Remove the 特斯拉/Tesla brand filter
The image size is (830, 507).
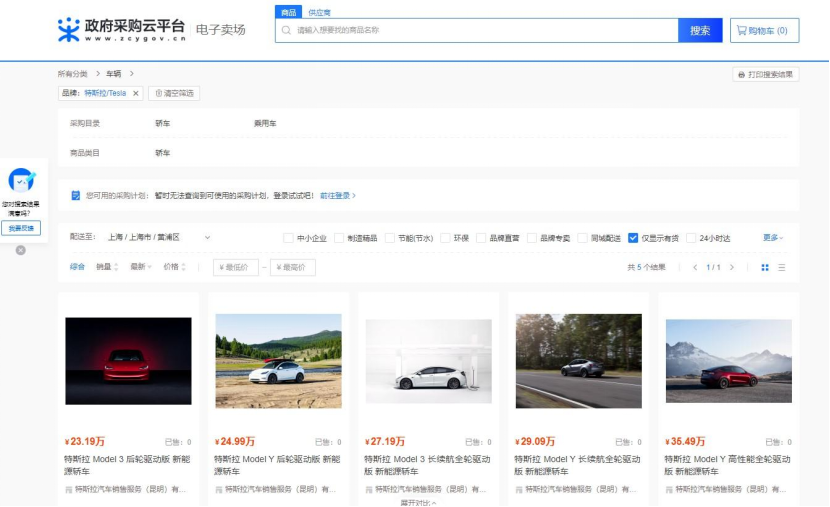(136, 93)
